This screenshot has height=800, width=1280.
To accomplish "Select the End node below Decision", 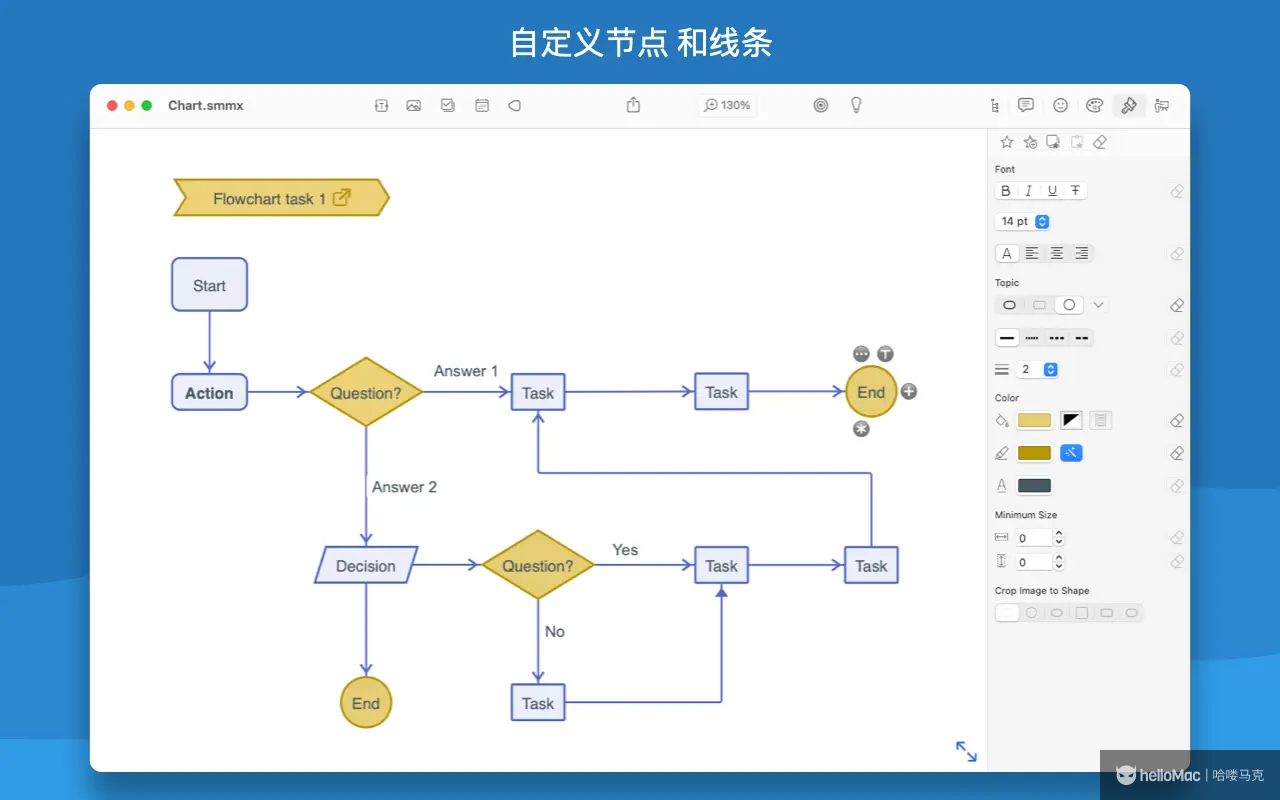I will click(x=366, y=702).
